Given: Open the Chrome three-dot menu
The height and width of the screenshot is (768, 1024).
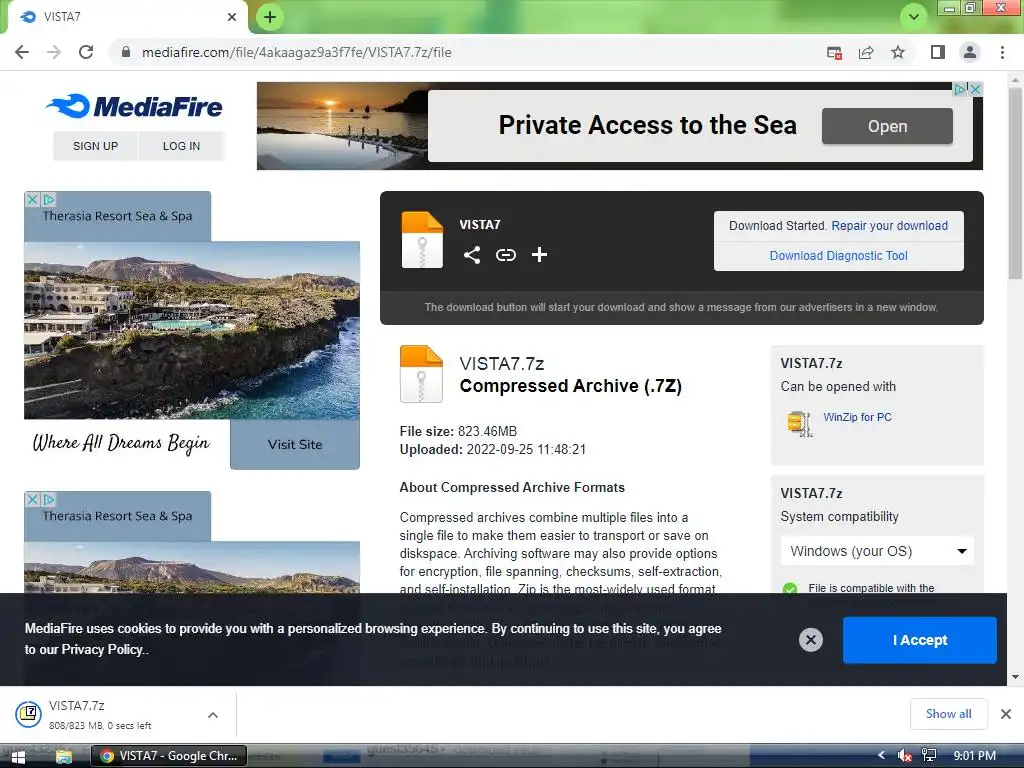Looking at the screenshot, I should (1002, 52).
